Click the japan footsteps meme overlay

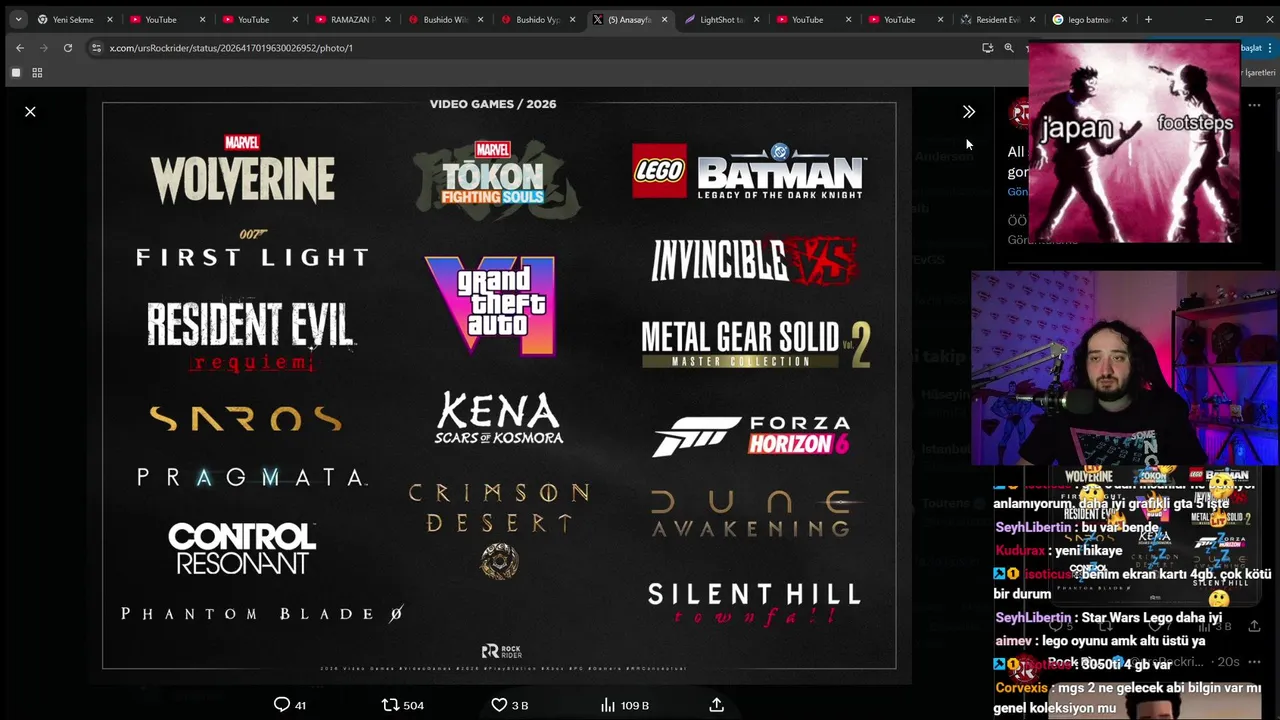coord(1134,142)
